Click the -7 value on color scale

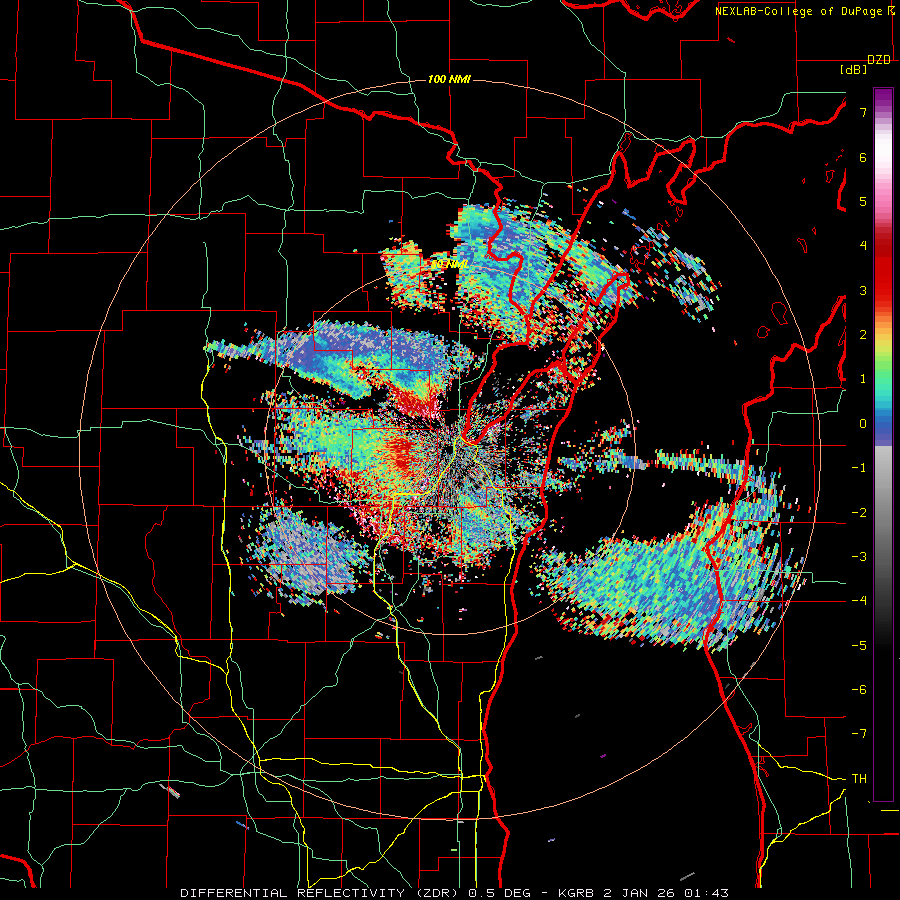tap(859, 734)
